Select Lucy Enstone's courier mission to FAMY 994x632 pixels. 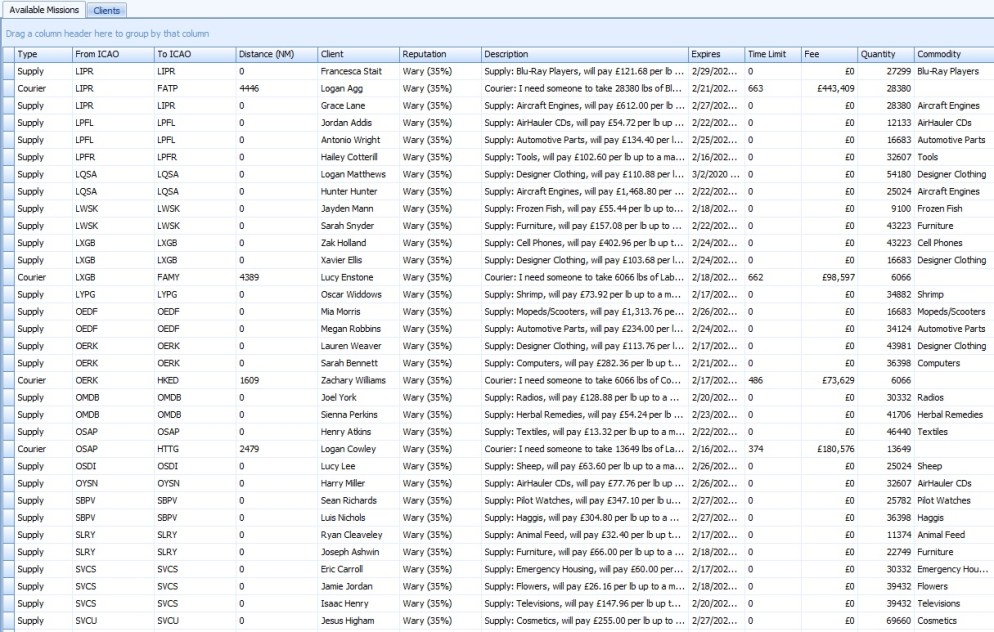point(350,277)
